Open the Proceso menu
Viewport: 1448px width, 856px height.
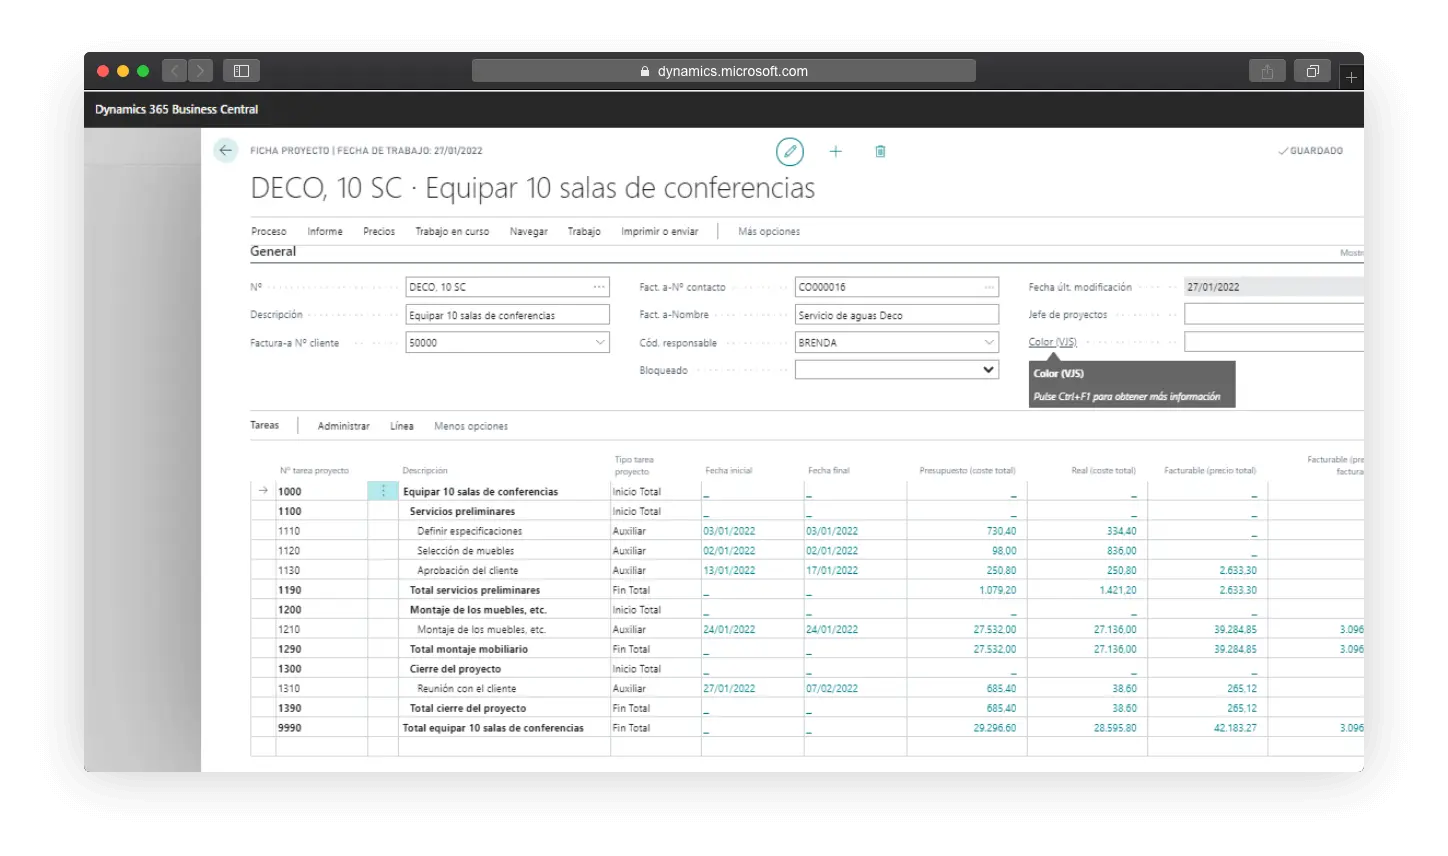pos(268,231)
